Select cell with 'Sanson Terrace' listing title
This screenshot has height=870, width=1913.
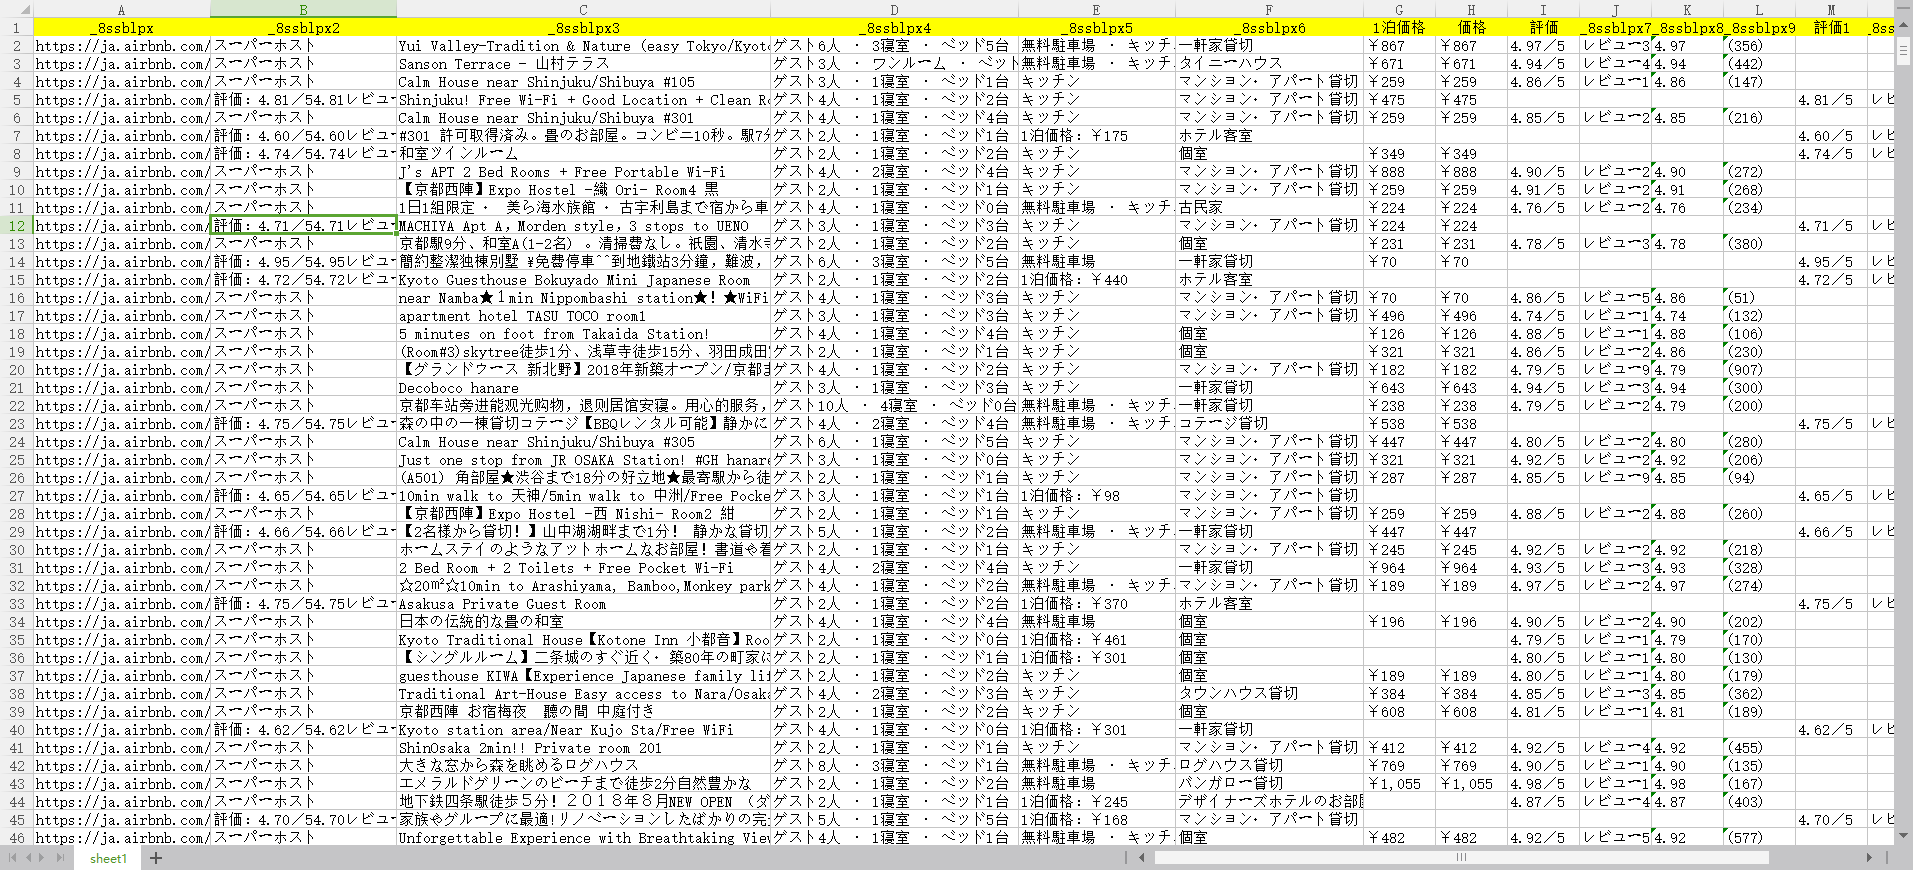click(x=583, y=64)
